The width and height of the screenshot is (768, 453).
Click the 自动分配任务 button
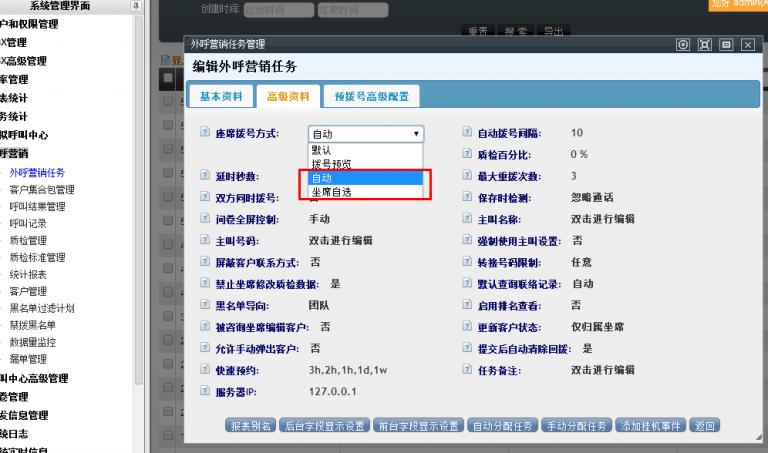tap(502, 426)
